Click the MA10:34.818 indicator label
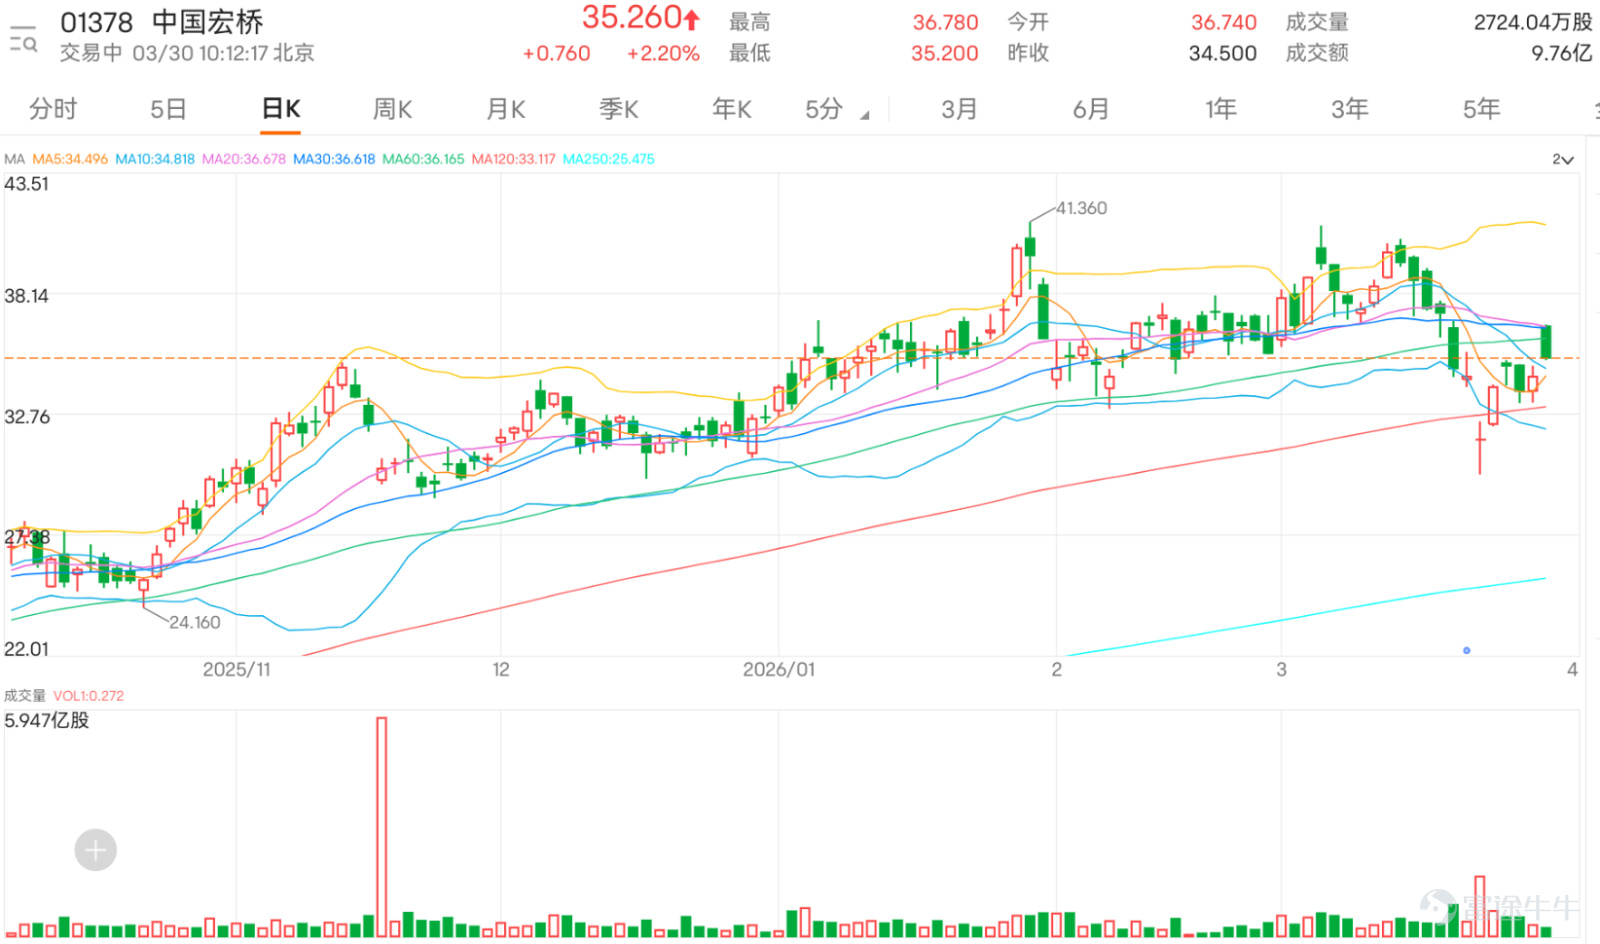The height and width of the screenshot is (944, 1600). point(155,159)
